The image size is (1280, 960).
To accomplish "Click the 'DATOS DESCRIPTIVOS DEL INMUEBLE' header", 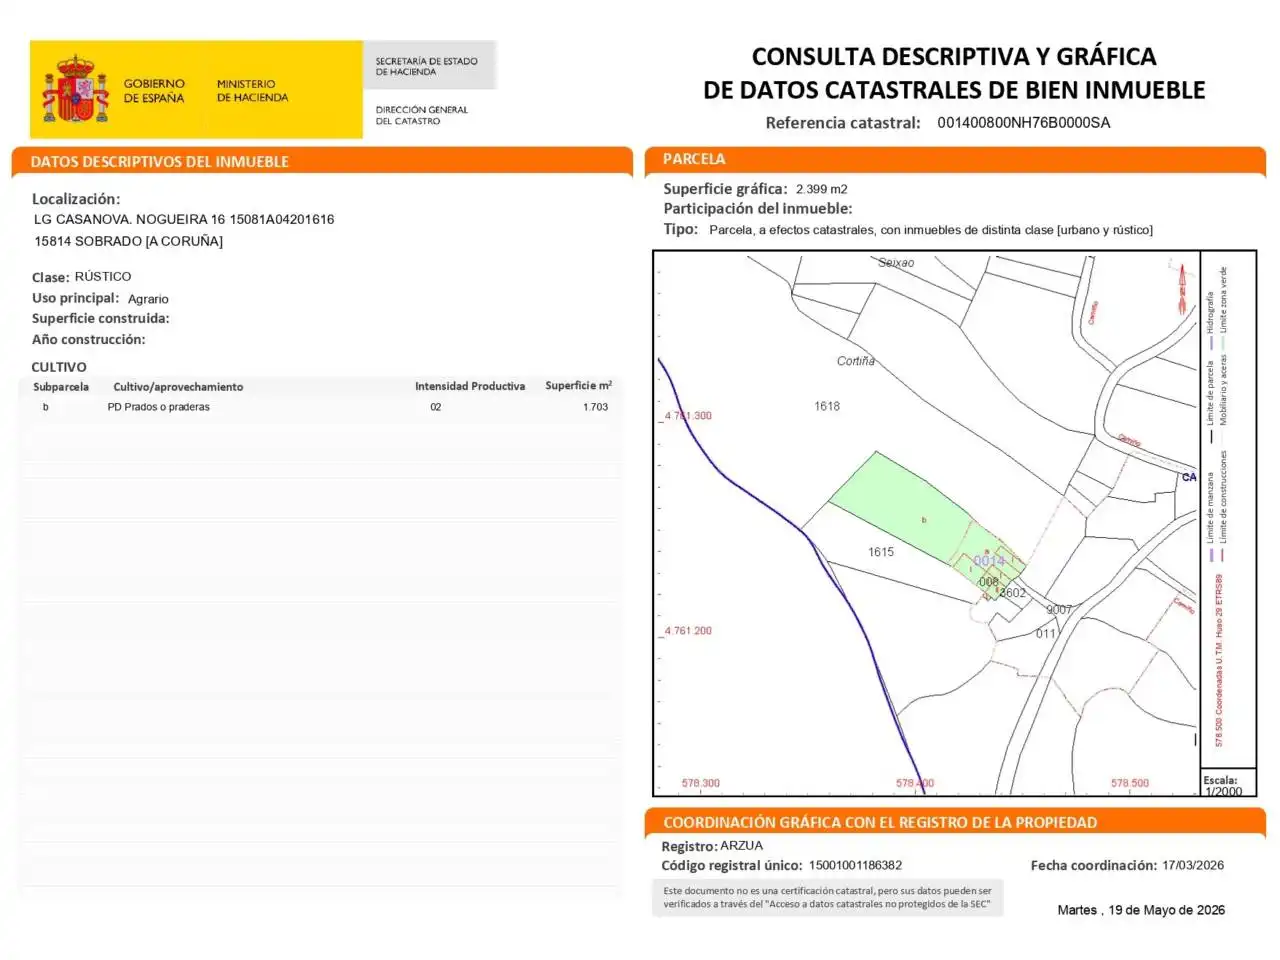I will click(x=160, y=161).
